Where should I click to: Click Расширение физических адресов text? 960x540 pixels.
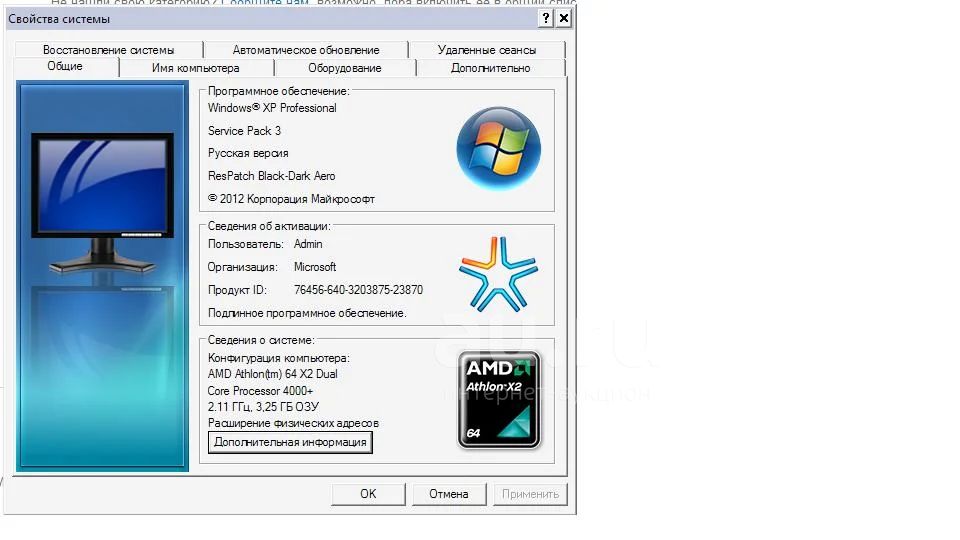pyautogui.click(x=293, y=423)
